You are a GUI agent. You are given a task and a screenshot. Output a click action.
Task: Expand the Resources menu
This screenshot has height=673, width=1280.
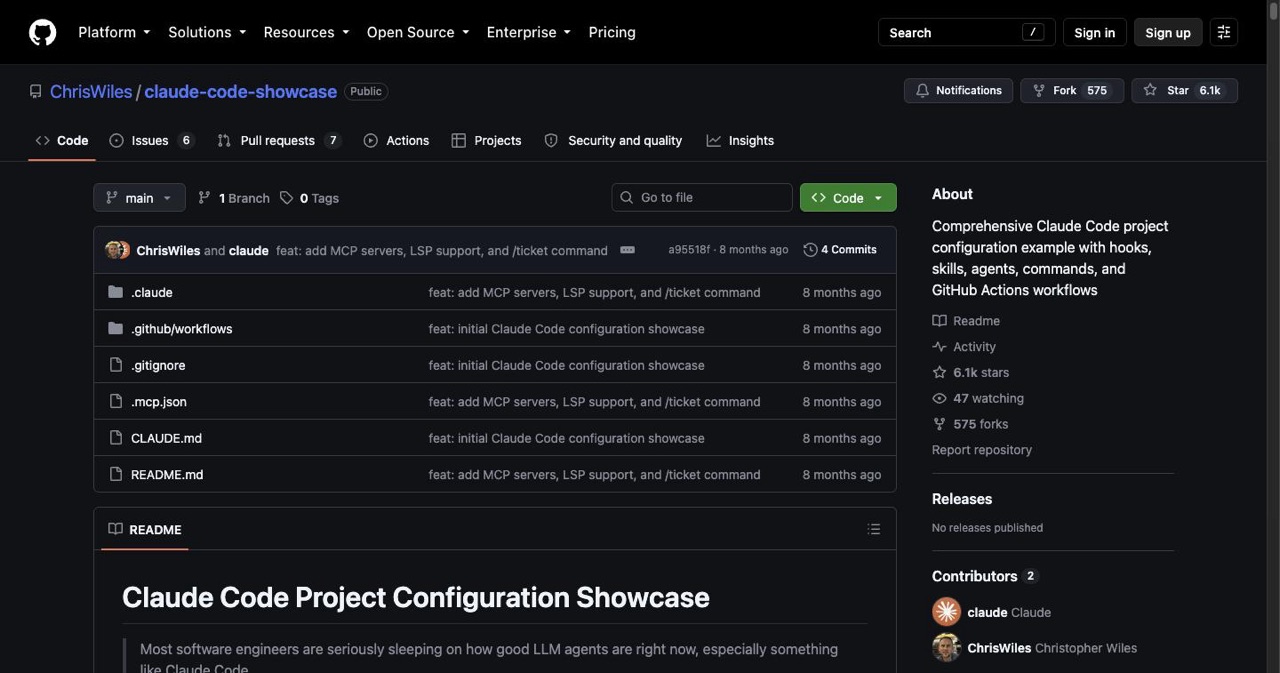coord(306,32)
